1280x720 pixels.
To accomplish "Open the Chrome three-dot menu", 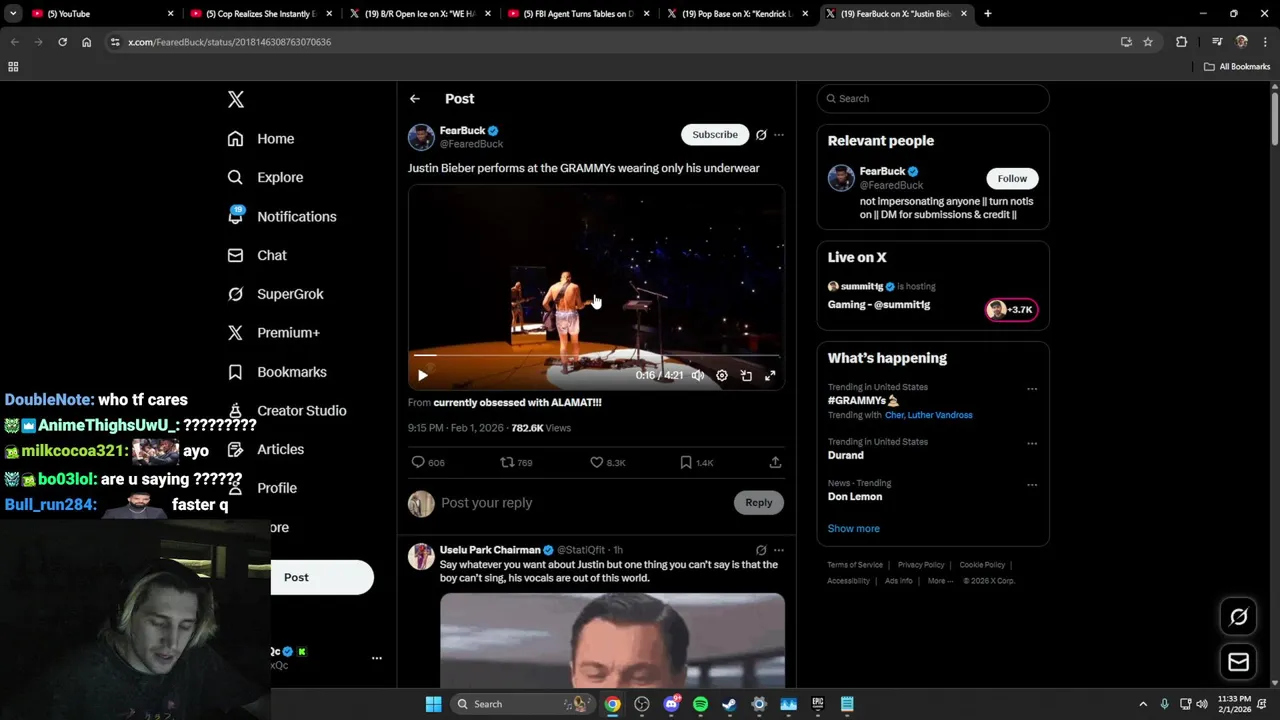I will pos(1265,42).
